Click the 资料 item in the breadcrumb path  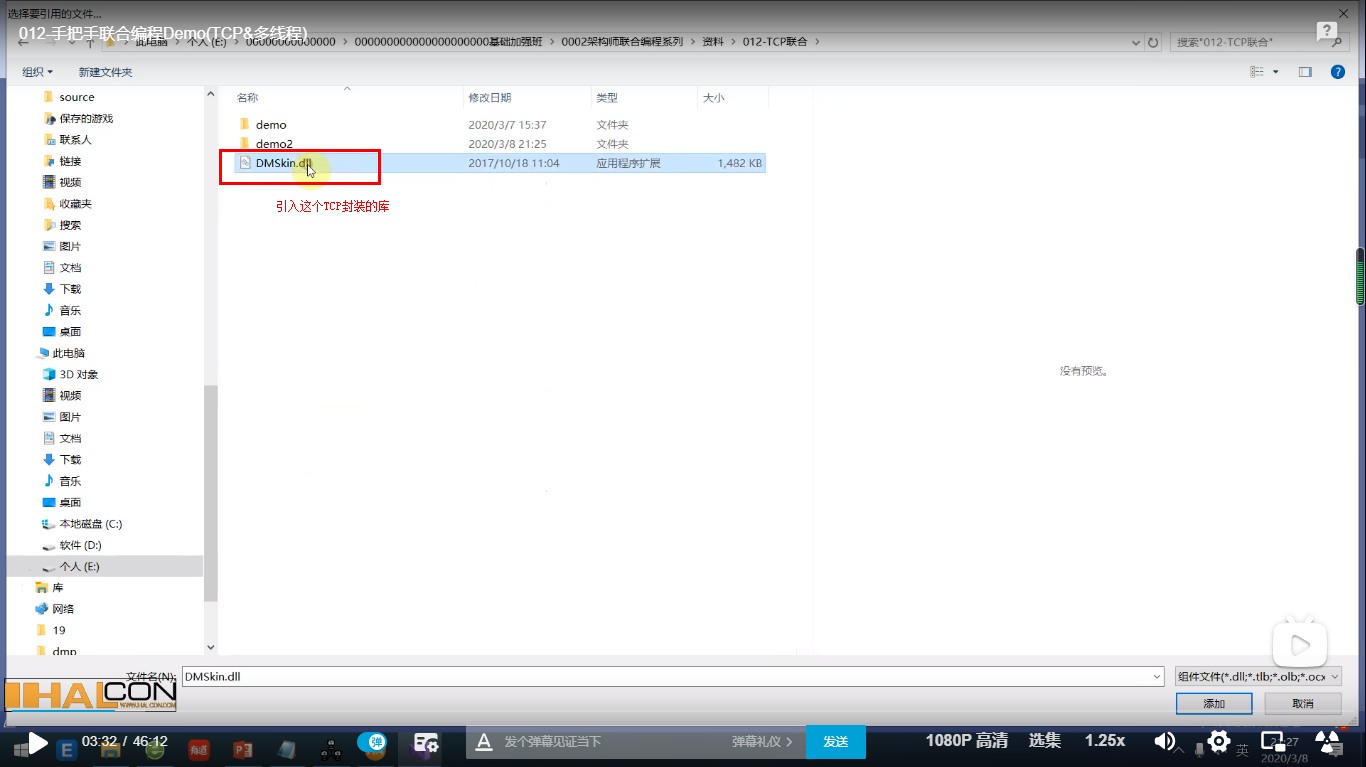point(713,42)
